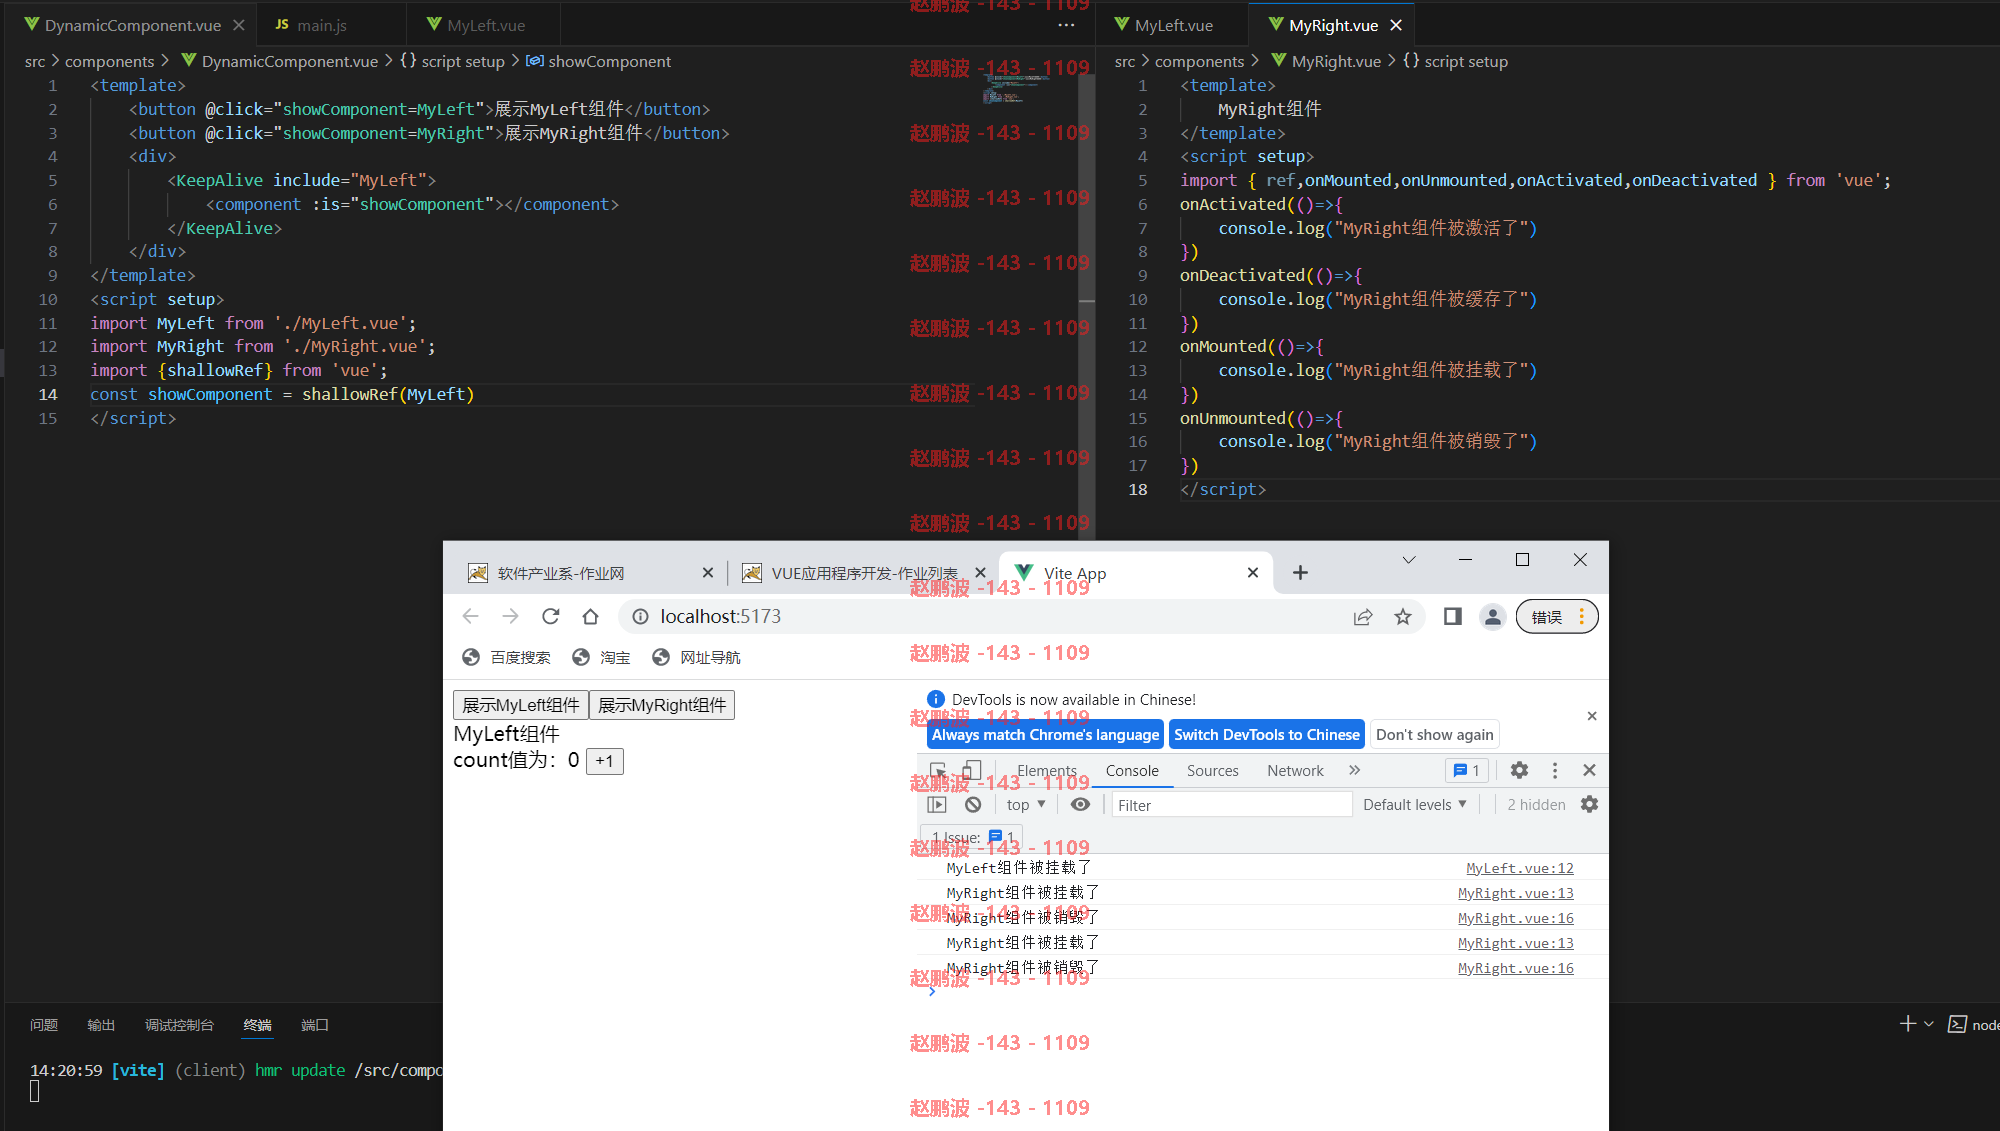Open the browser error update menu
2000x1131 pixels.
1557,617
